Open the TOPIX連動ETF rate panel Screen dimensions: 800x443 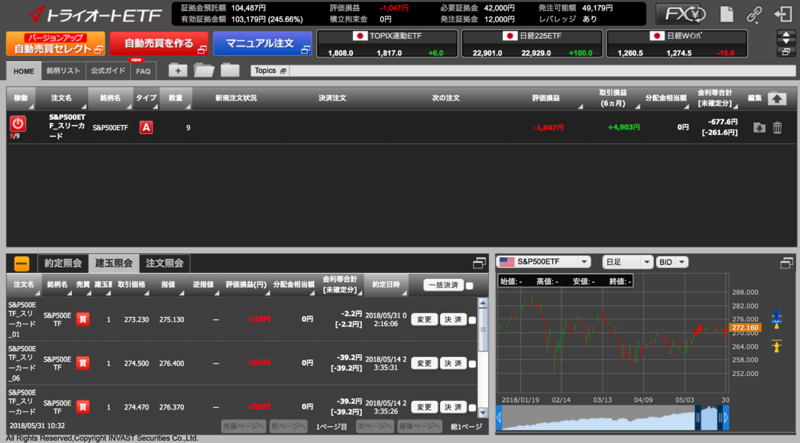point(387,43)
